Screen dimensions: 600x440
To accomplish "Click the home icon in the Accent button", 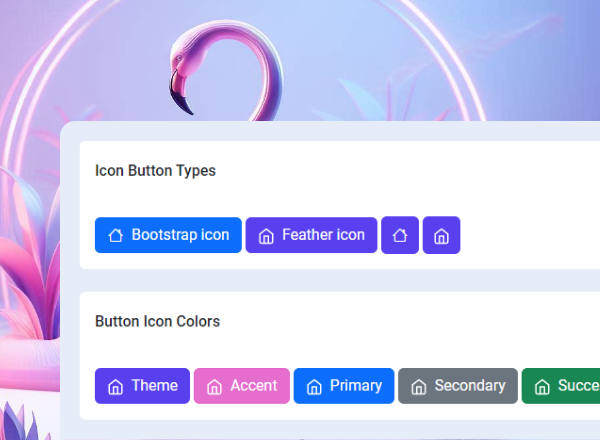I will (x=214, y=386).
